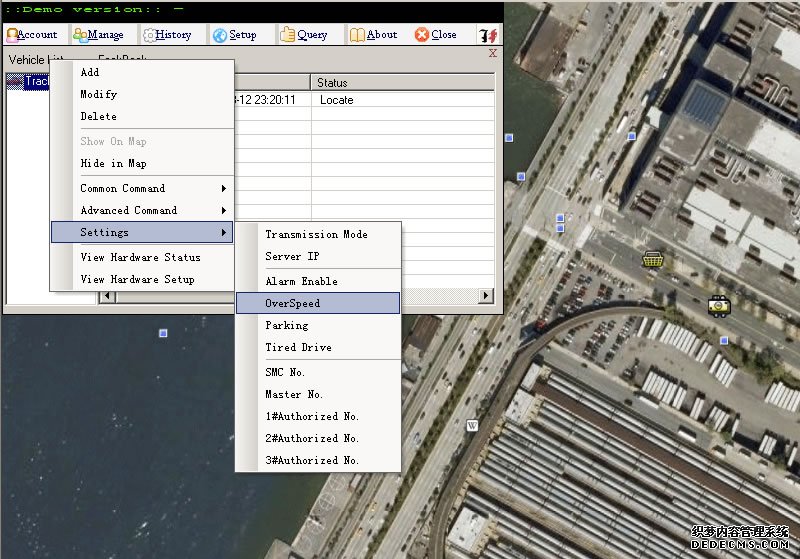800x559 pixels.
Task: Click the shopping basket marker on map
Action: [655, 260]
